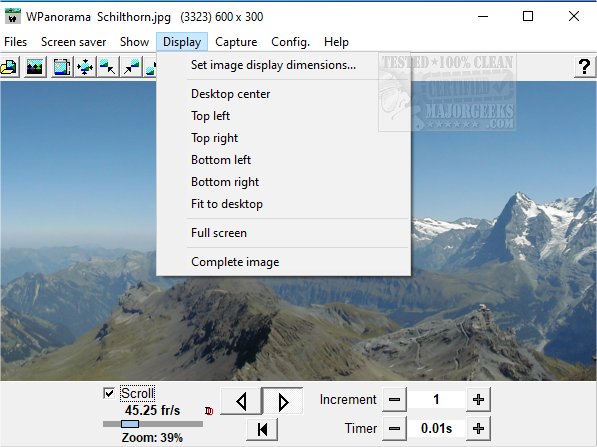This screenshot has height=447, width=597.
Task: Click the top right position toolbar icon
Action: pos(131,67)
